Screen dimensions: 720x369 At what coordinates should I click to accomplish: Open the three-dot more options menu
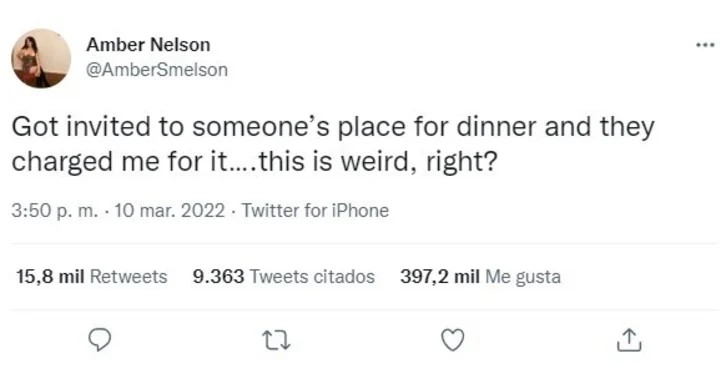[x=705, y=45]
